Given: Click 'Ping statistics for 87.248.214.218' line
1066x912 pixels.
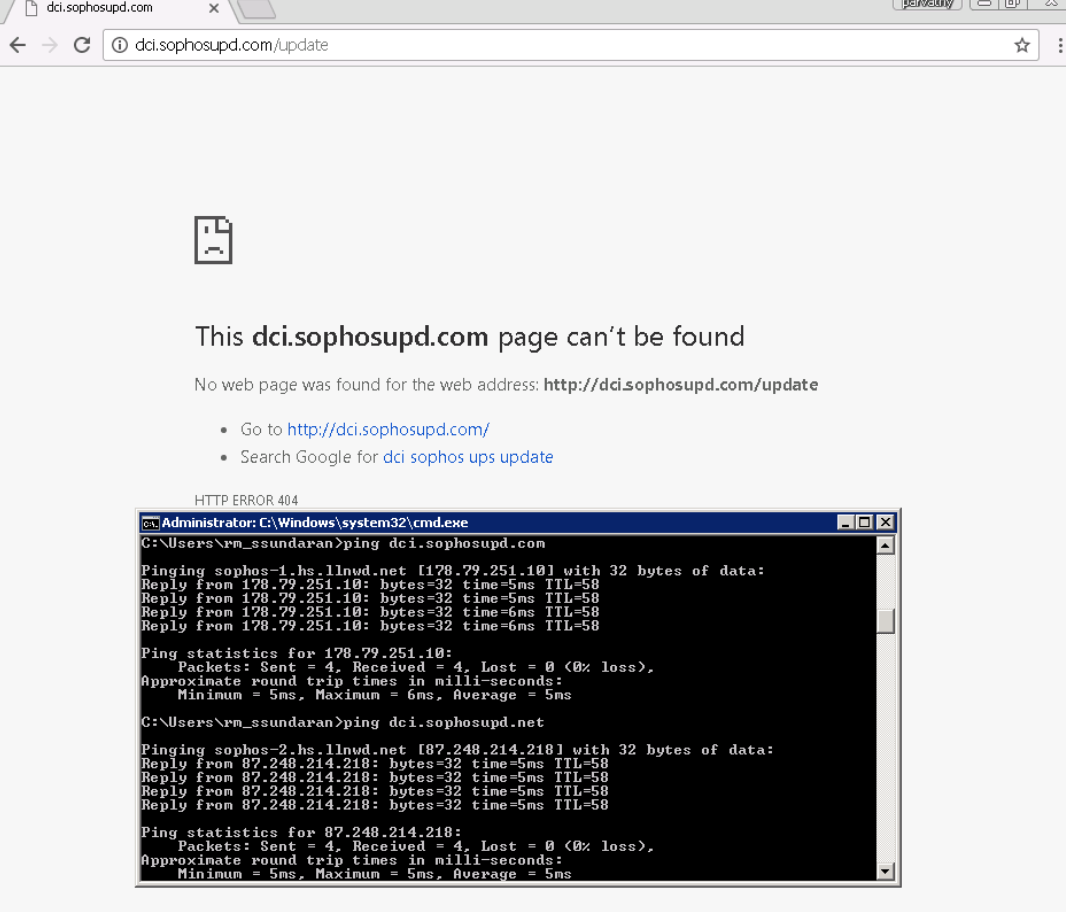Looking at the screenshot, I should (301, 832).
